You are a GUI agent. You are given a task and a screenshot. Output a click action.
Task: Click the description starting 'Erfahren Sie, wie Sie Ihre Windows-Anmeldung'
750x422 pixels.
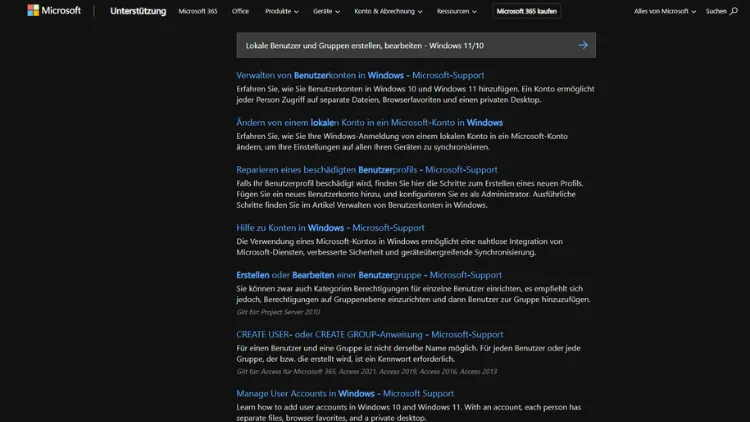point(402,141)
